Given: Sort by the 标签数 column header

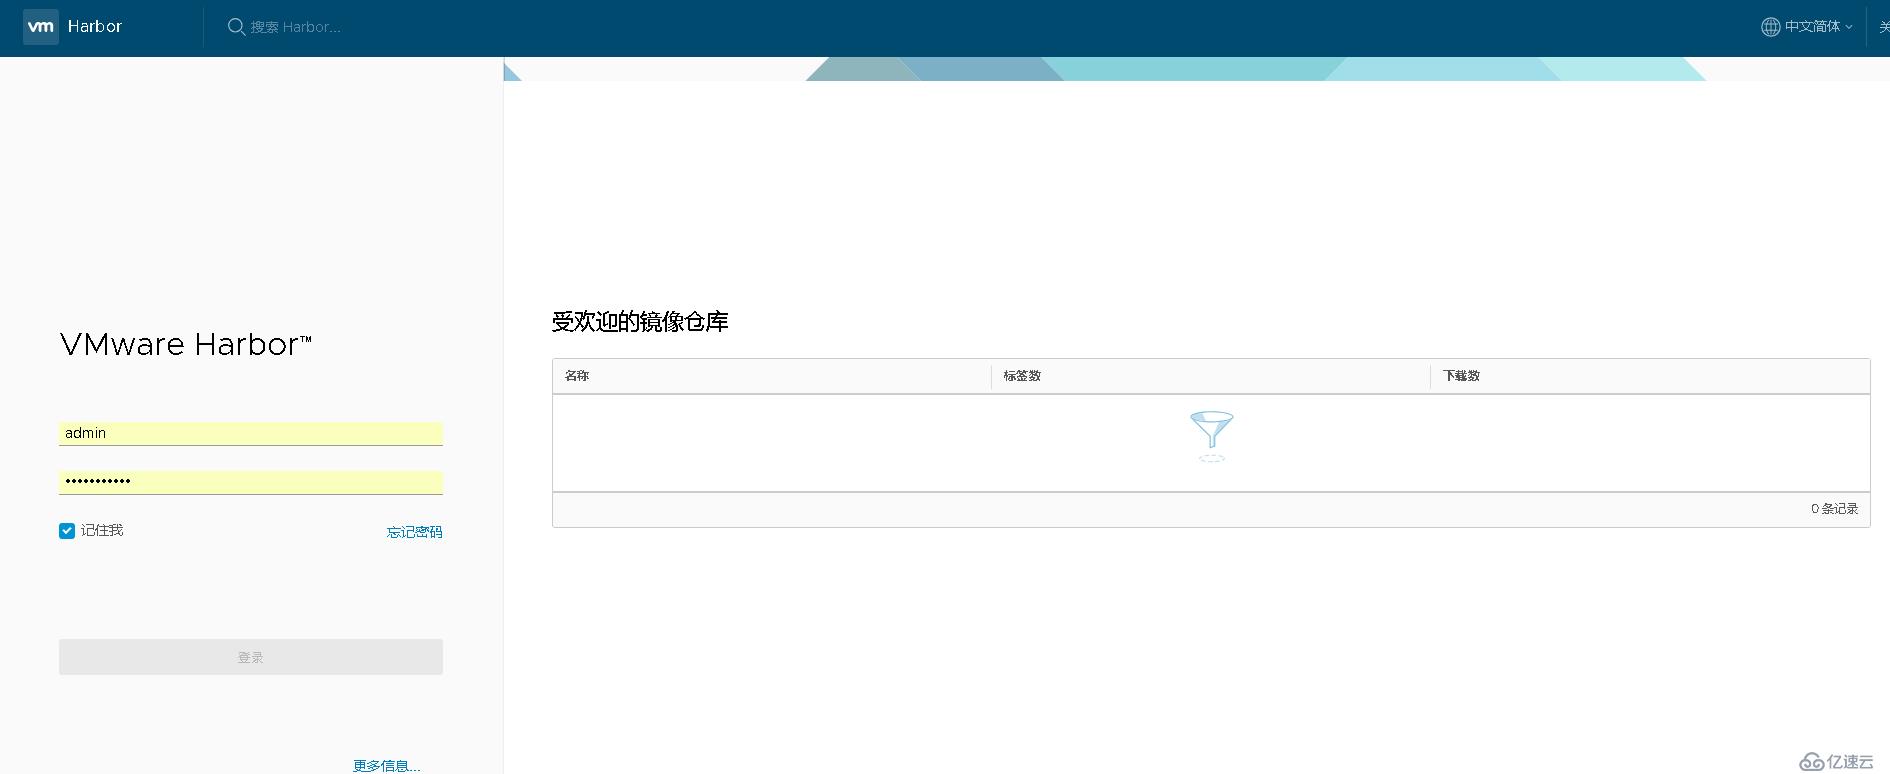Looking at the screenshot, I should [x=1022, y=376].
